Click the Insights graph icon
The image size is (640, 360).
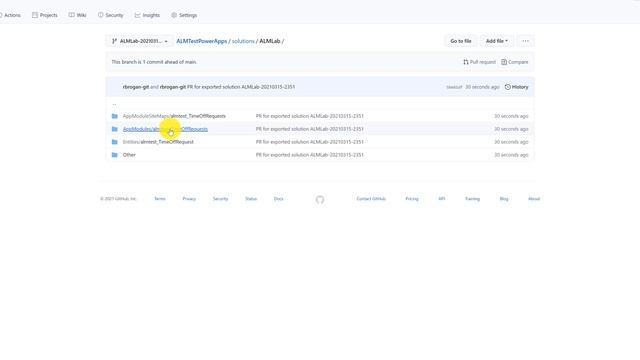coord(138,15)
